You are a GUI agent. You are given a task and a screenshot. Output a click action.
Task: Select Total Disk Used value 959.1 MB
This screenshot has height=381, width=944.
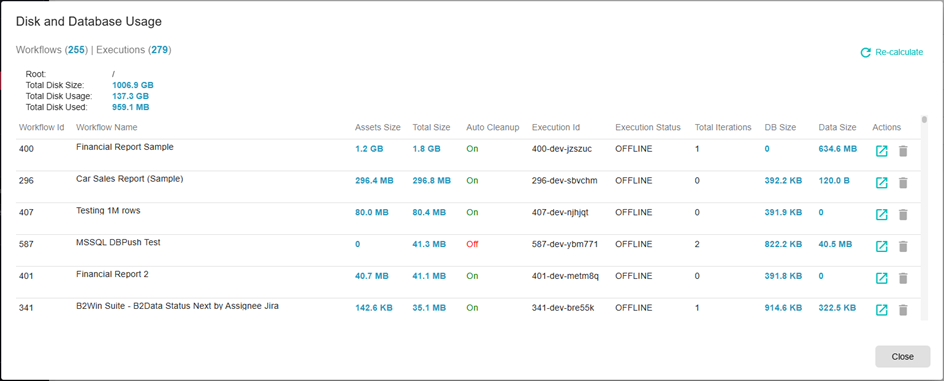coord(131,107)
